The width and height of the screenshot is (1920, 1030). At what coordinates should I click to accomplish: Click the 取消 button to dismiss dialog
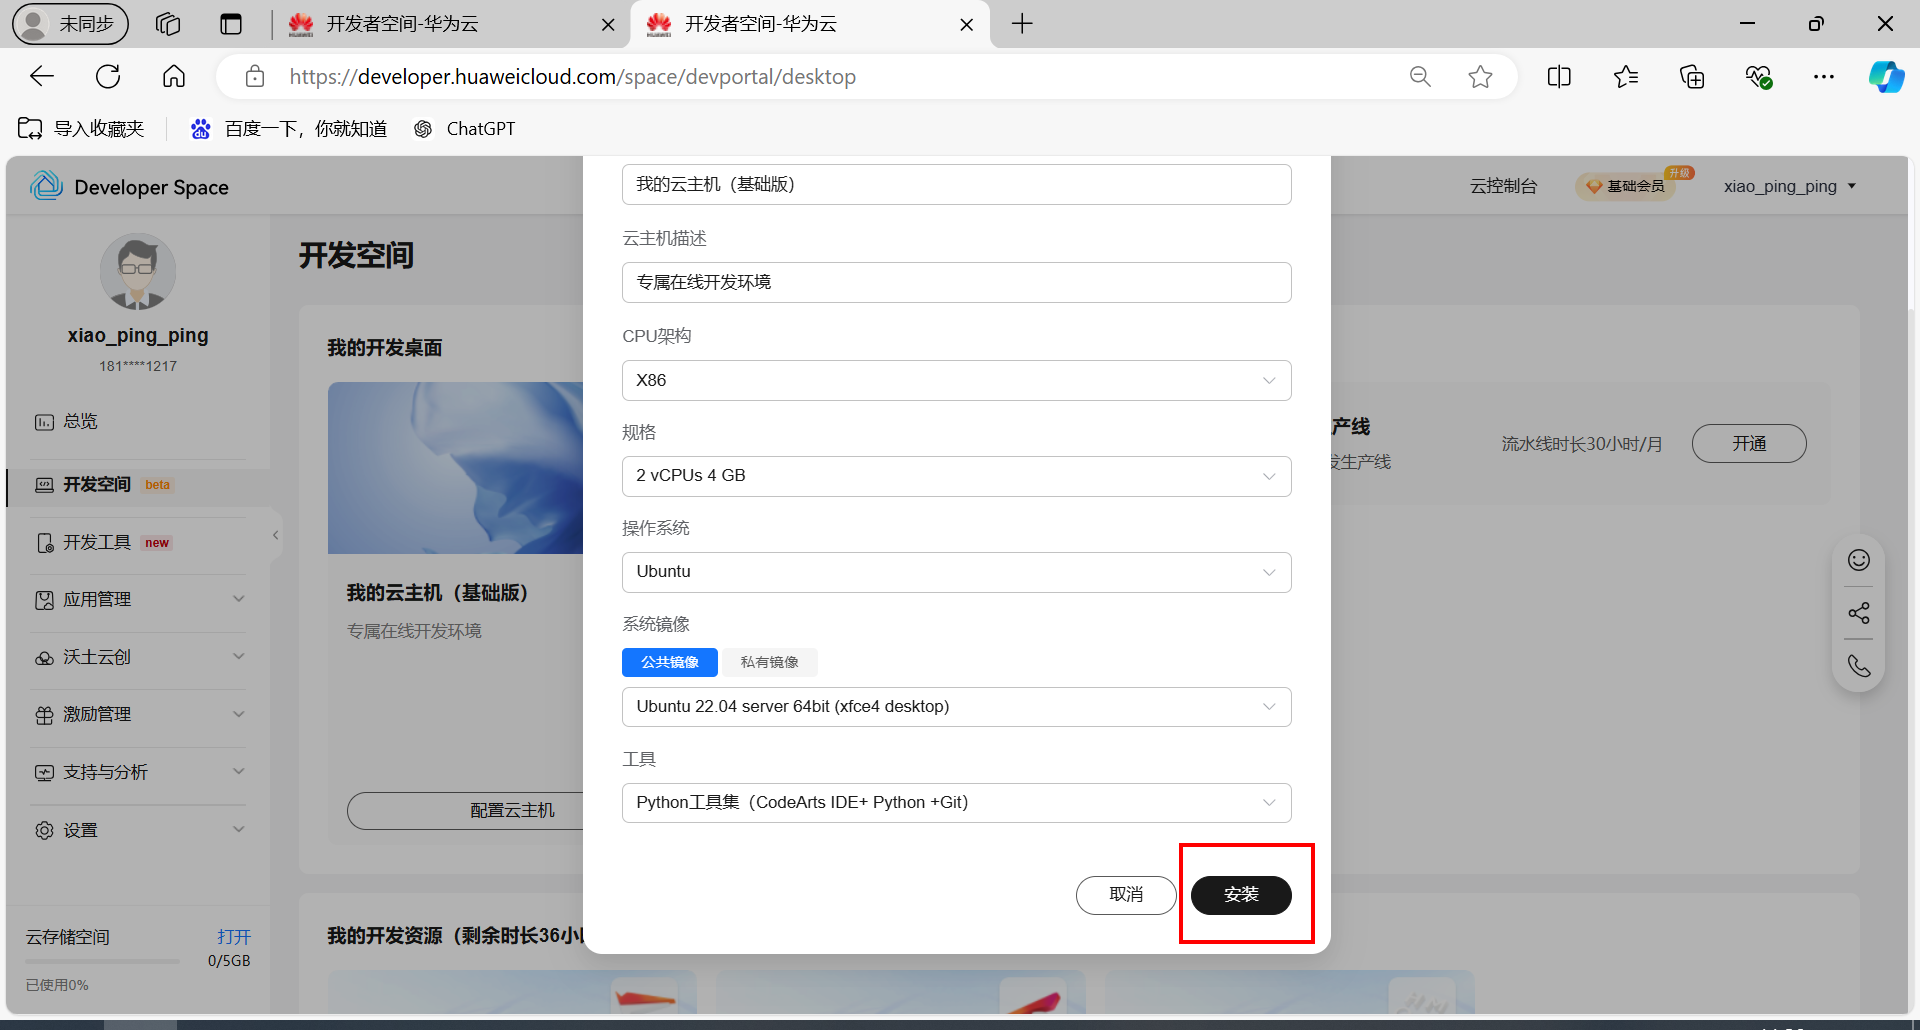click(1126, 895)
